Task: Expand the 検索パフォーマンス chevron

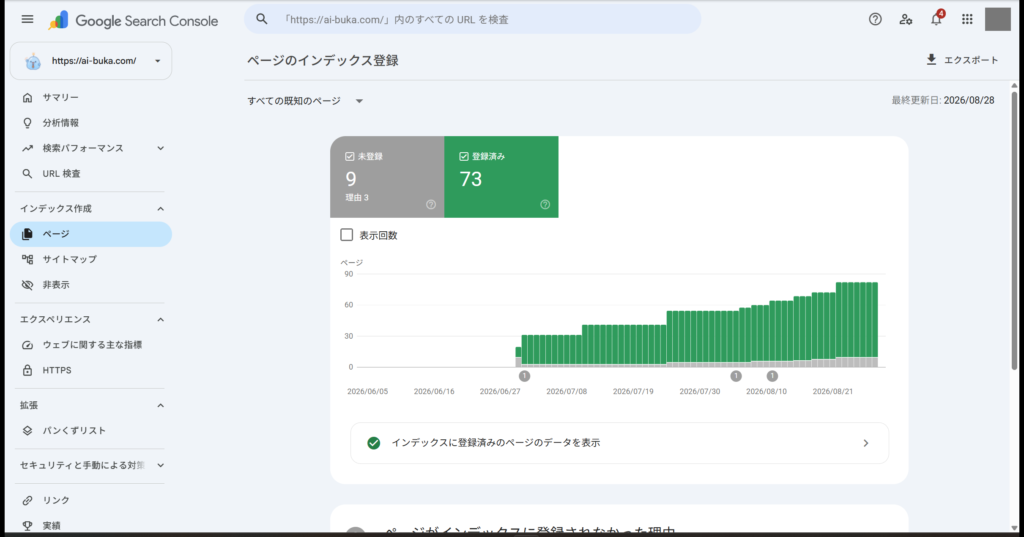Action: (x=161, y=148)
